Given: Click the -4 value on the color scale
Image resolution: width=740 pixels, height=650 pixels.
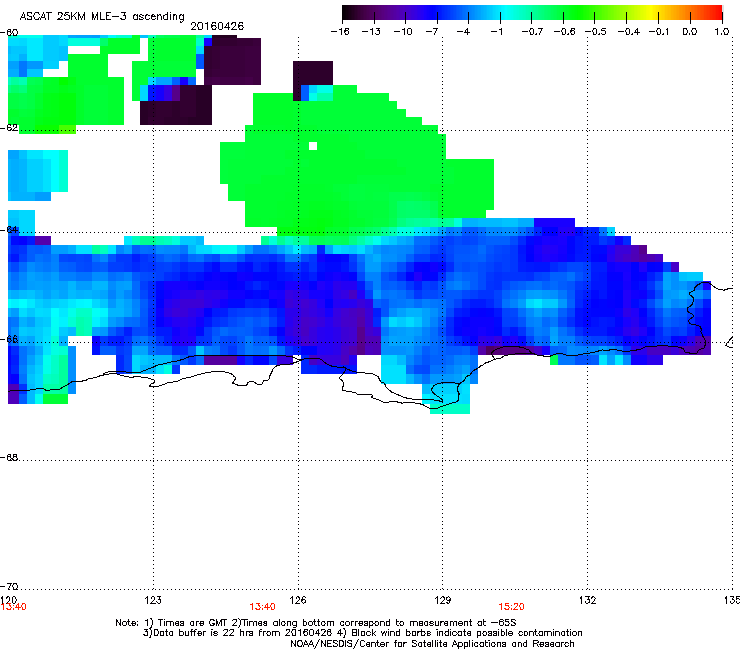Looking at the screenshot, I should click(x=463, y=32).
